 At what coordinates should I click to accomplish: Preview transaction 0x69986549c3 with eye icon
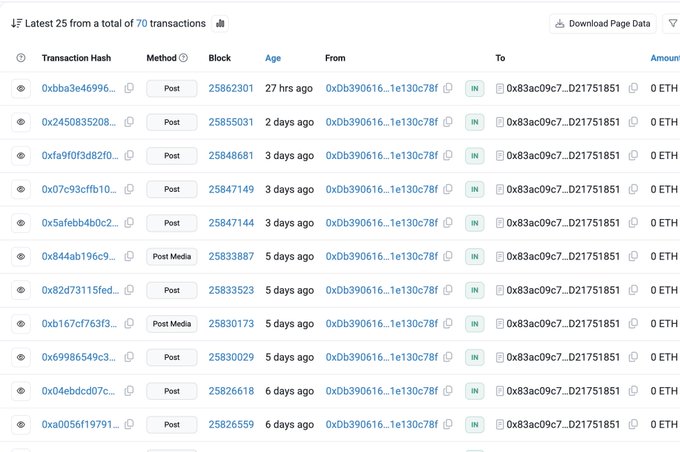[21, 357]
